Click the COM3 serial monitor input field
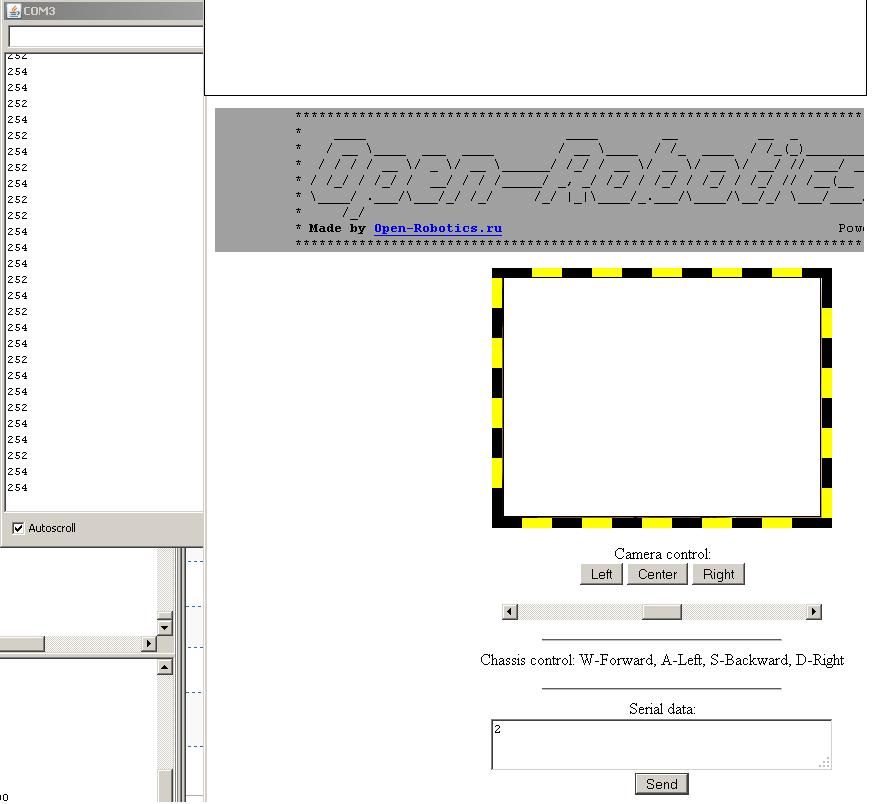The height and width of the screenshot is (804, 872). 106,37
